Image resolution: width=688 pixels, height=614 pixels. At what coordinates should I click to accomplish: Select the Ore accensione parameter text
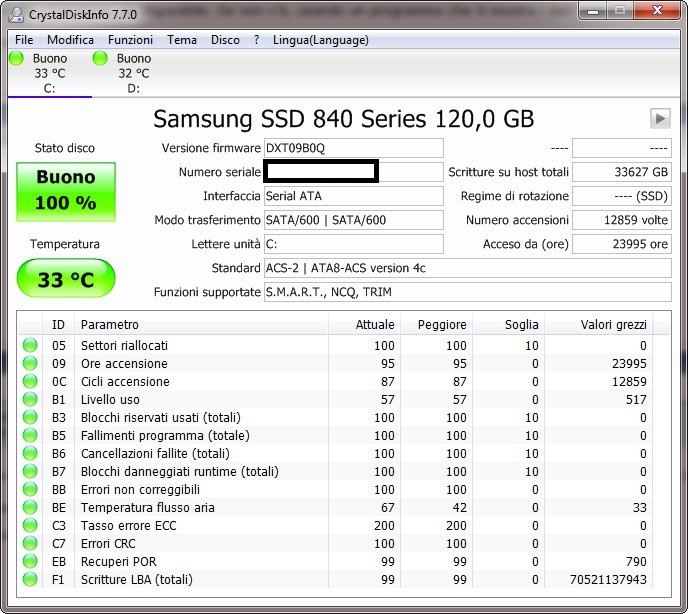124,363
